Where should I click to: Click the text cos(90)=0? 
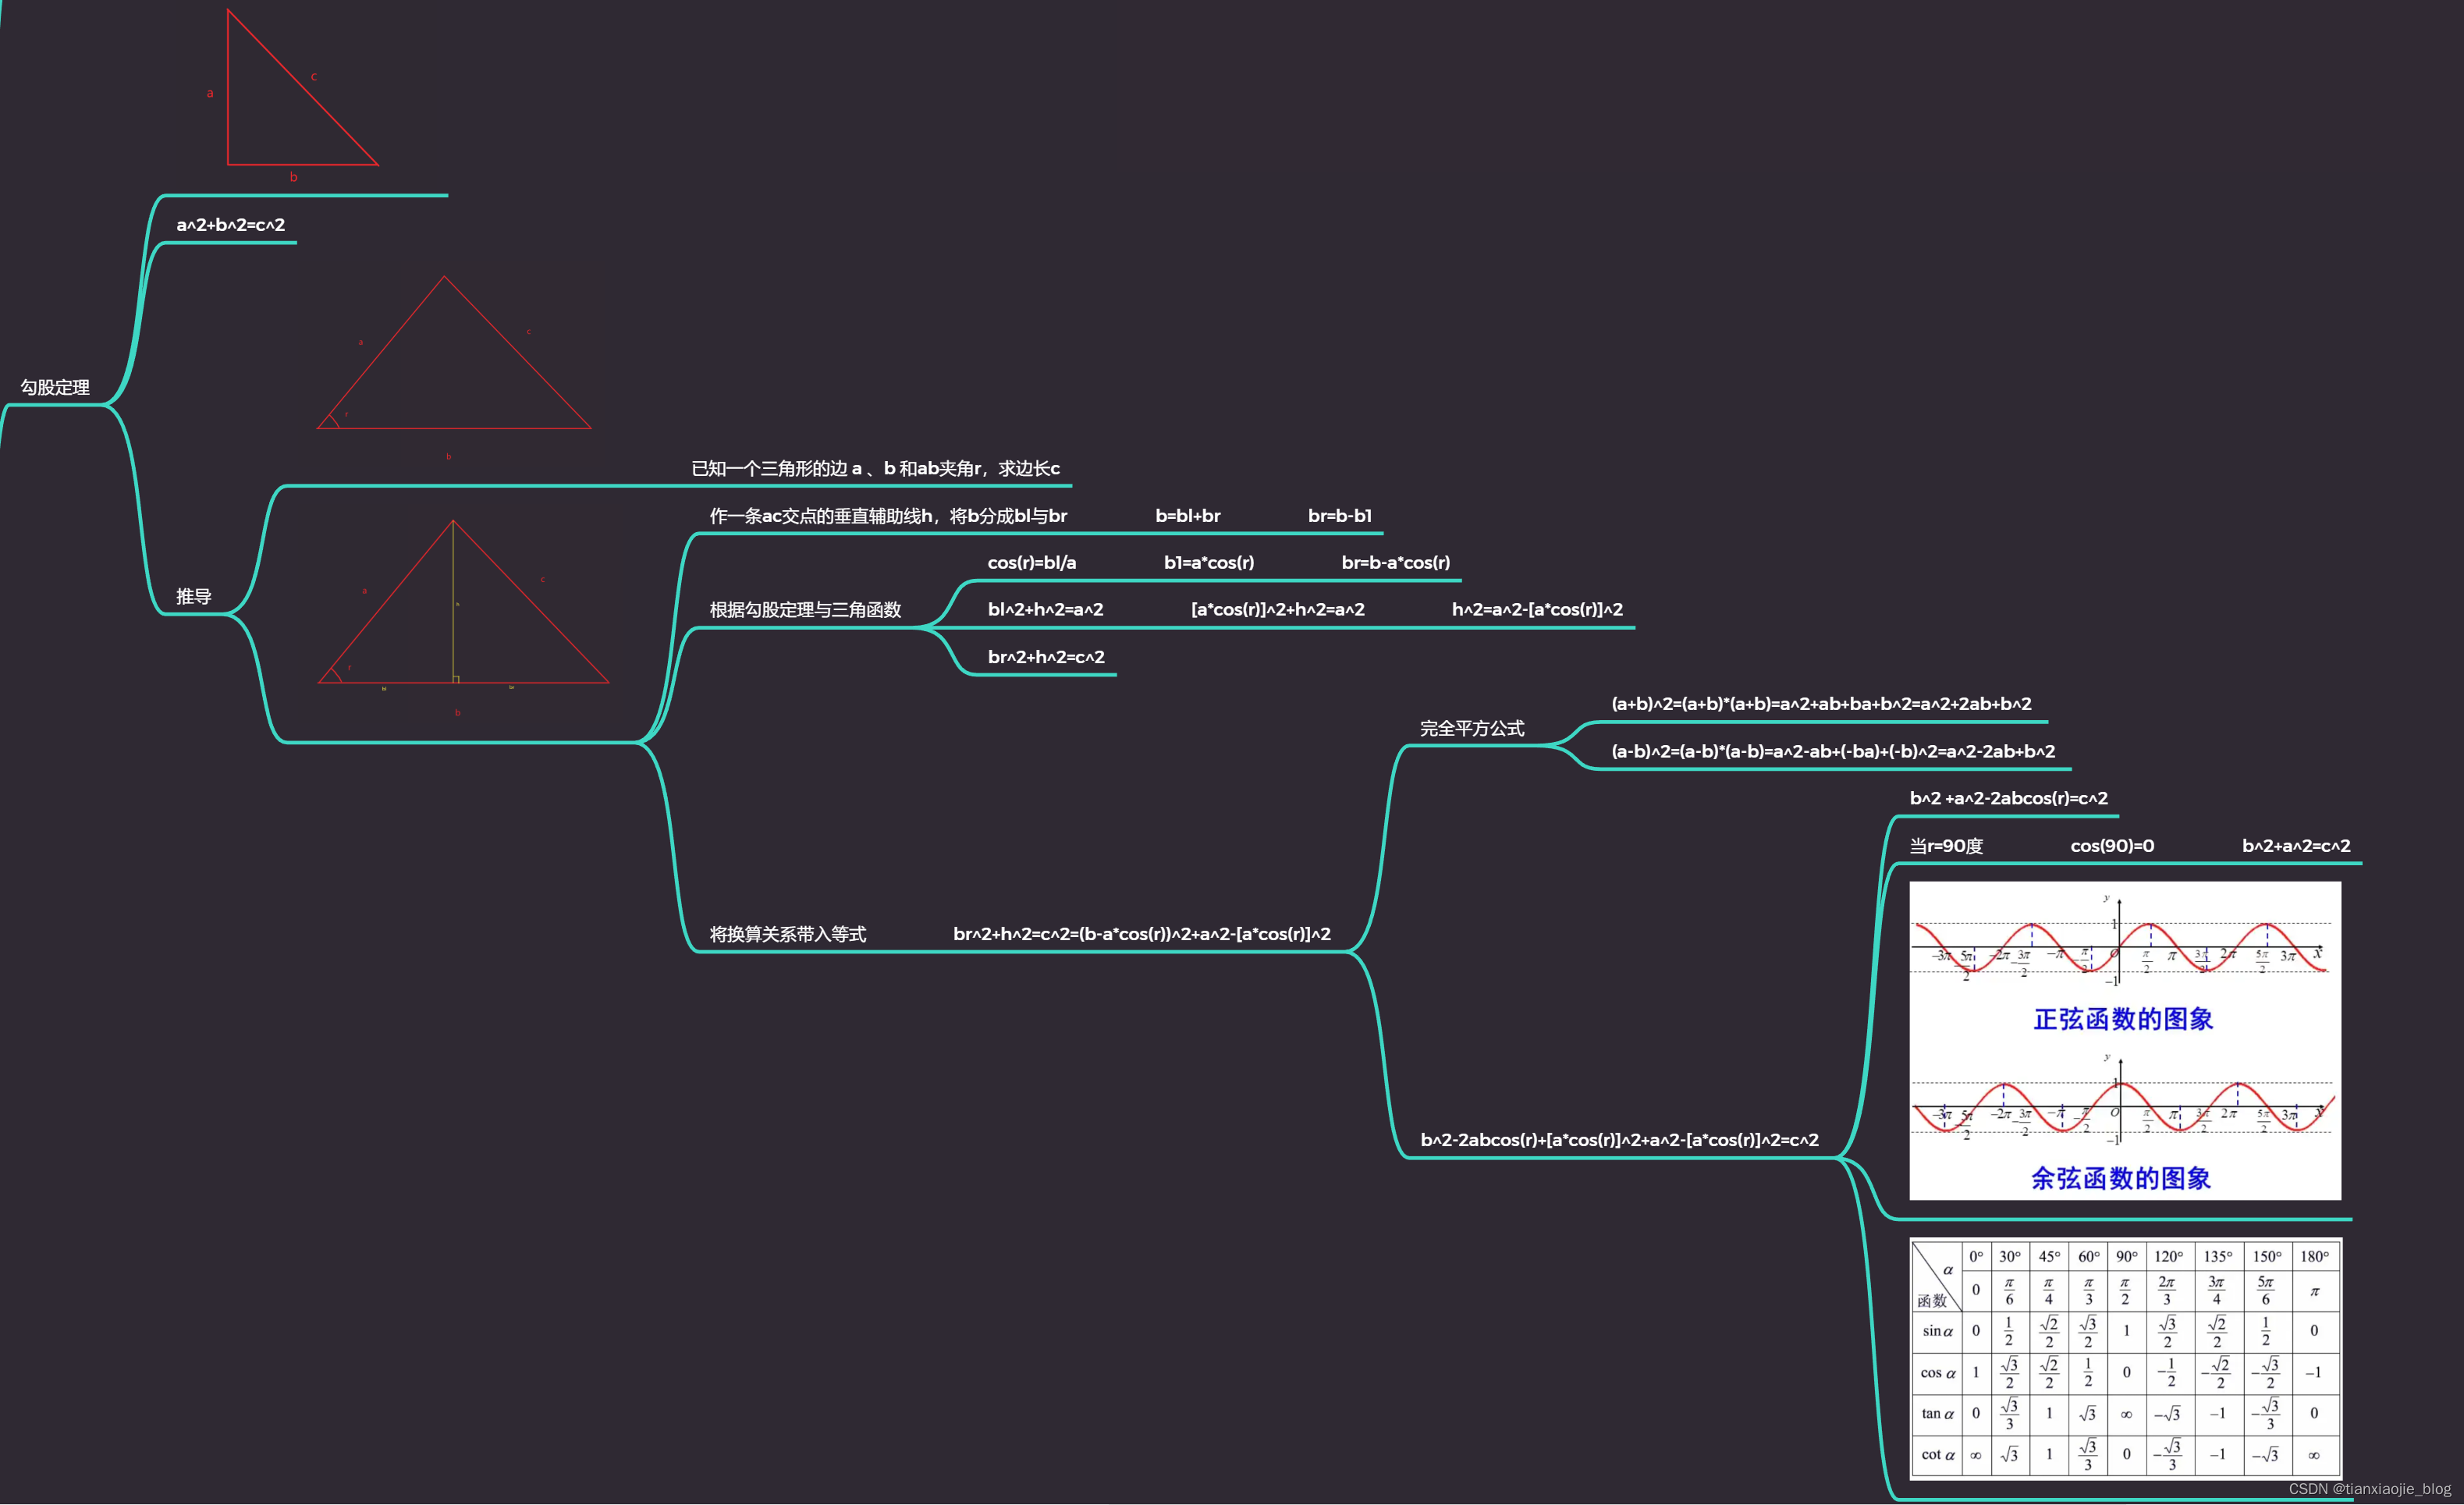coord(2112,846)
